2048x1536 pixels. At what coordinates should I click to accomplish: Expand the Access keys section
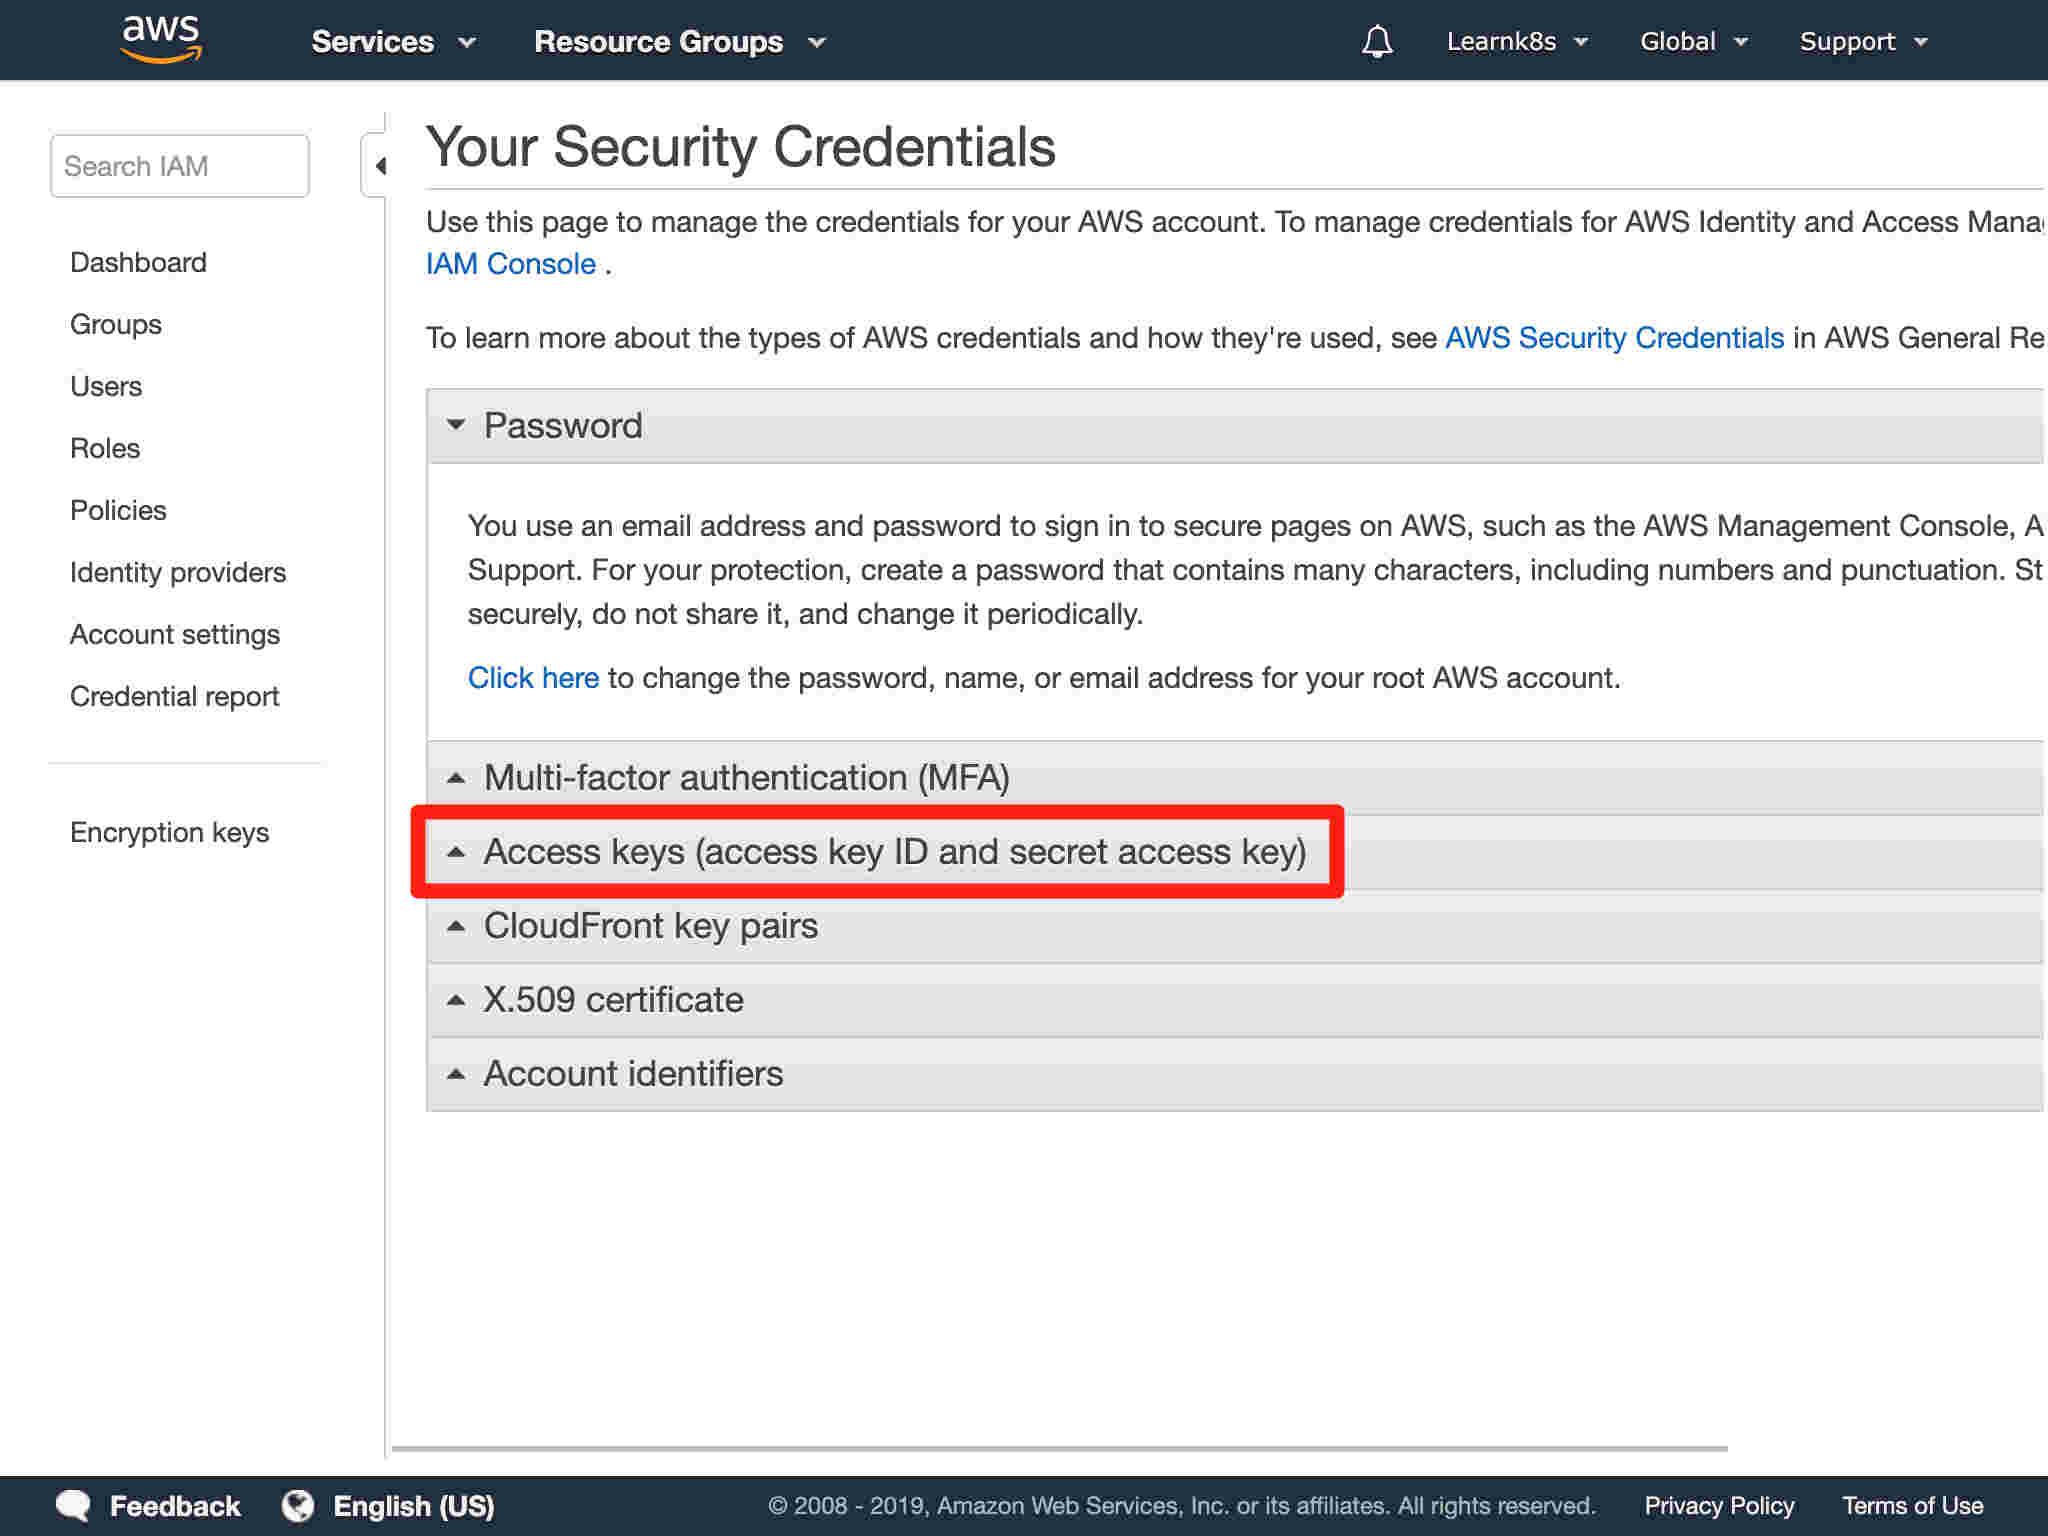pos(1235,851)
